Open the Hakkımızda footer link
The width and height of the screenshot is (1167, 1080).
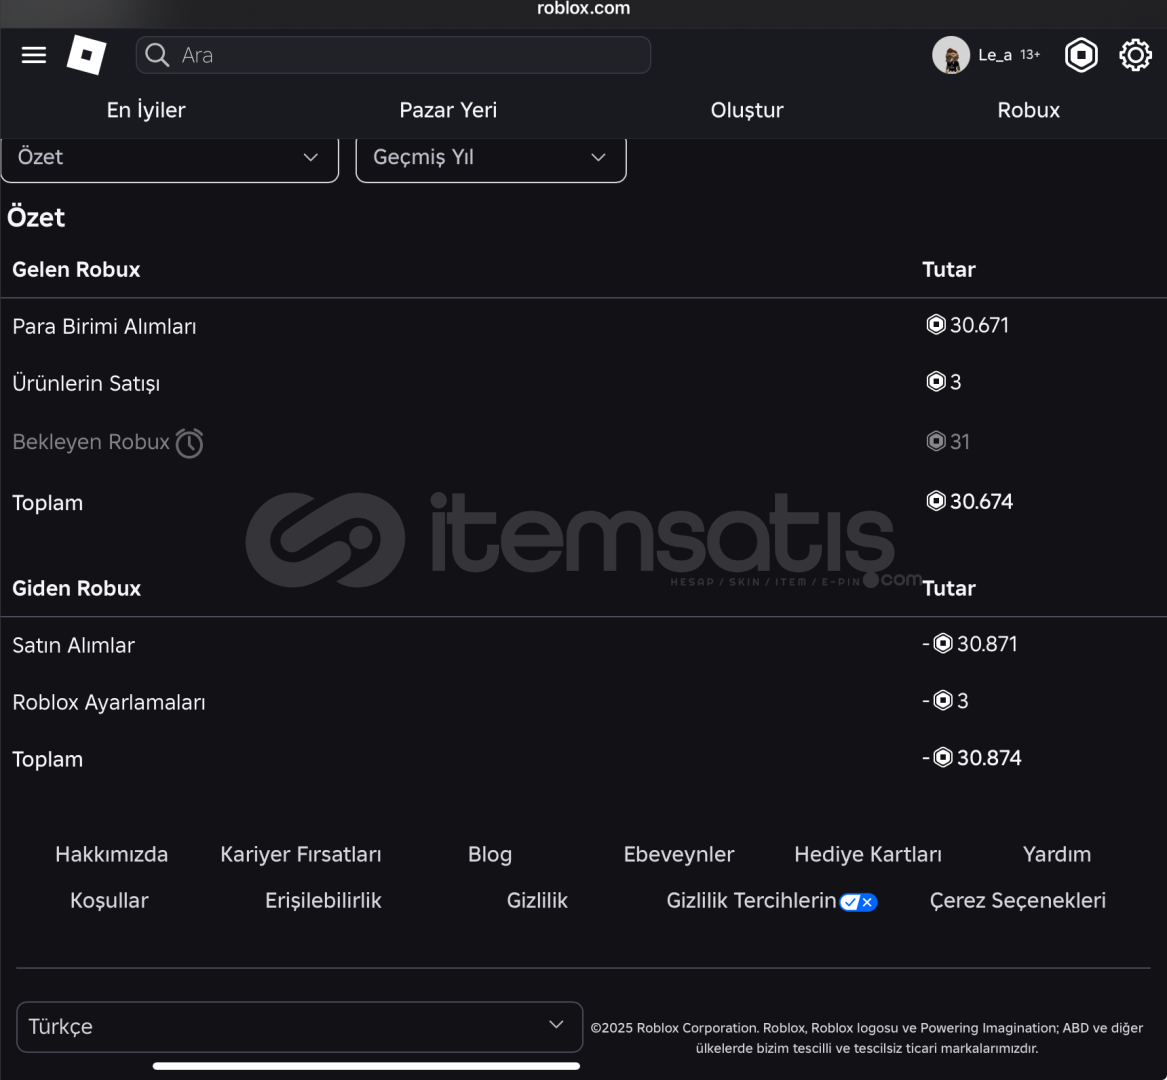pyautogui.click(x=112, y=854)
